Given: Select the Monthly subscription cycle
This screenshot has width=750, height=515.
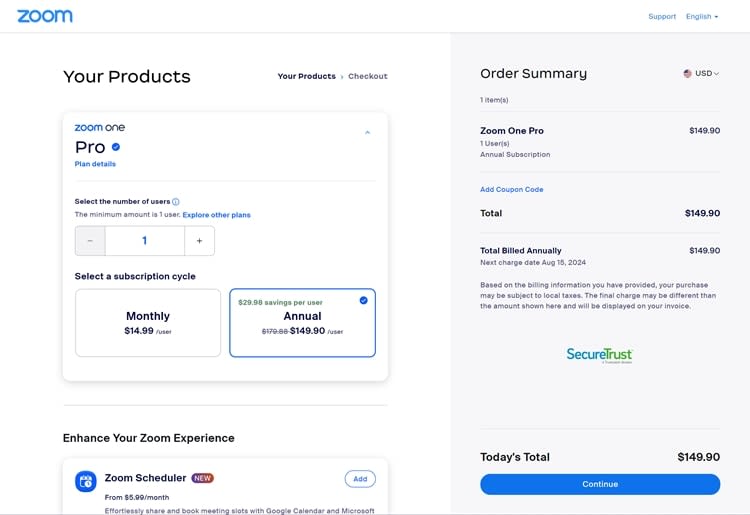Looking at the screenshot, I should click(x=148, y=323).
